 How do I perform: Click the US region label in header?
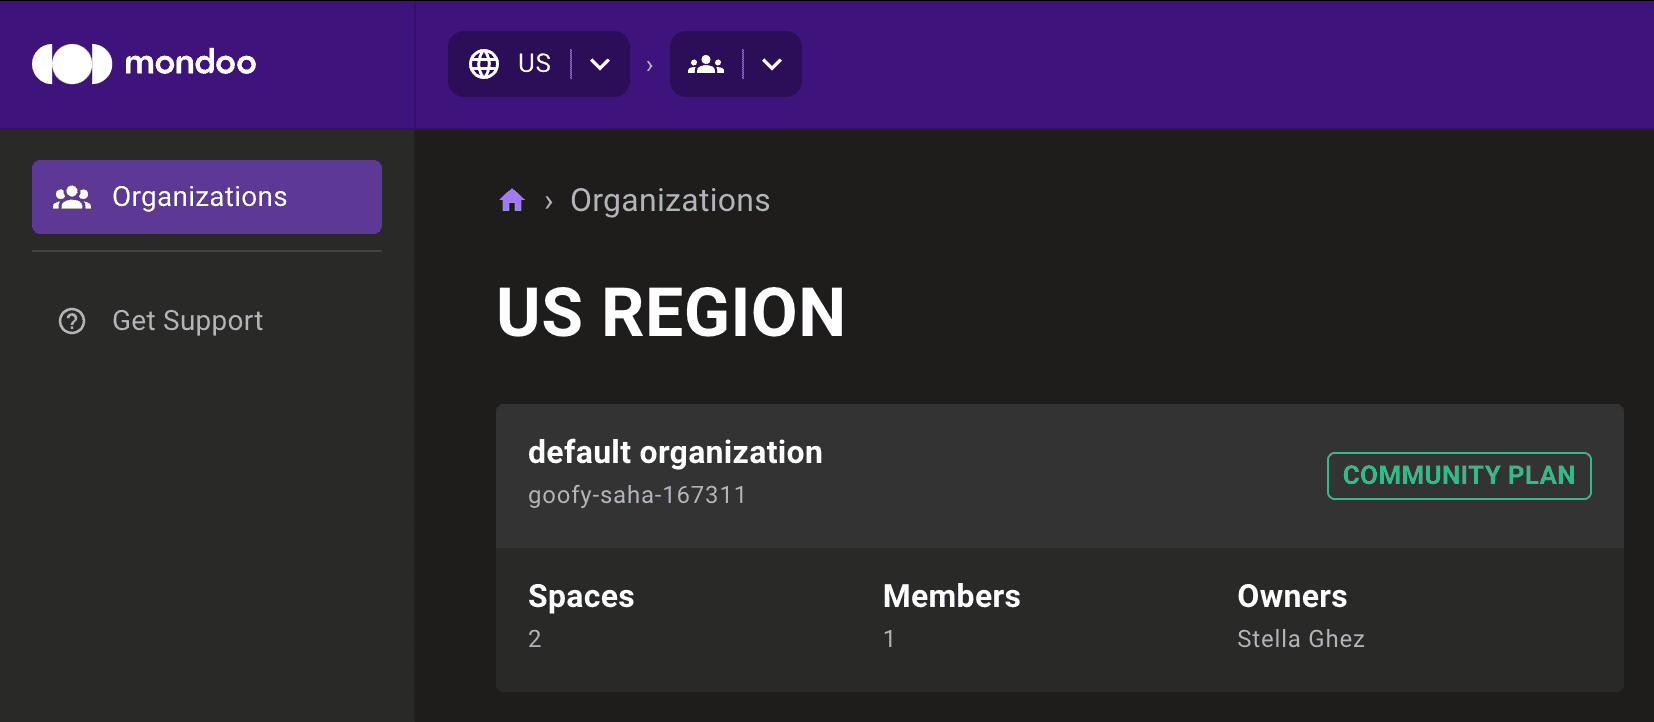pyautogui.click(x=535, y=64)
